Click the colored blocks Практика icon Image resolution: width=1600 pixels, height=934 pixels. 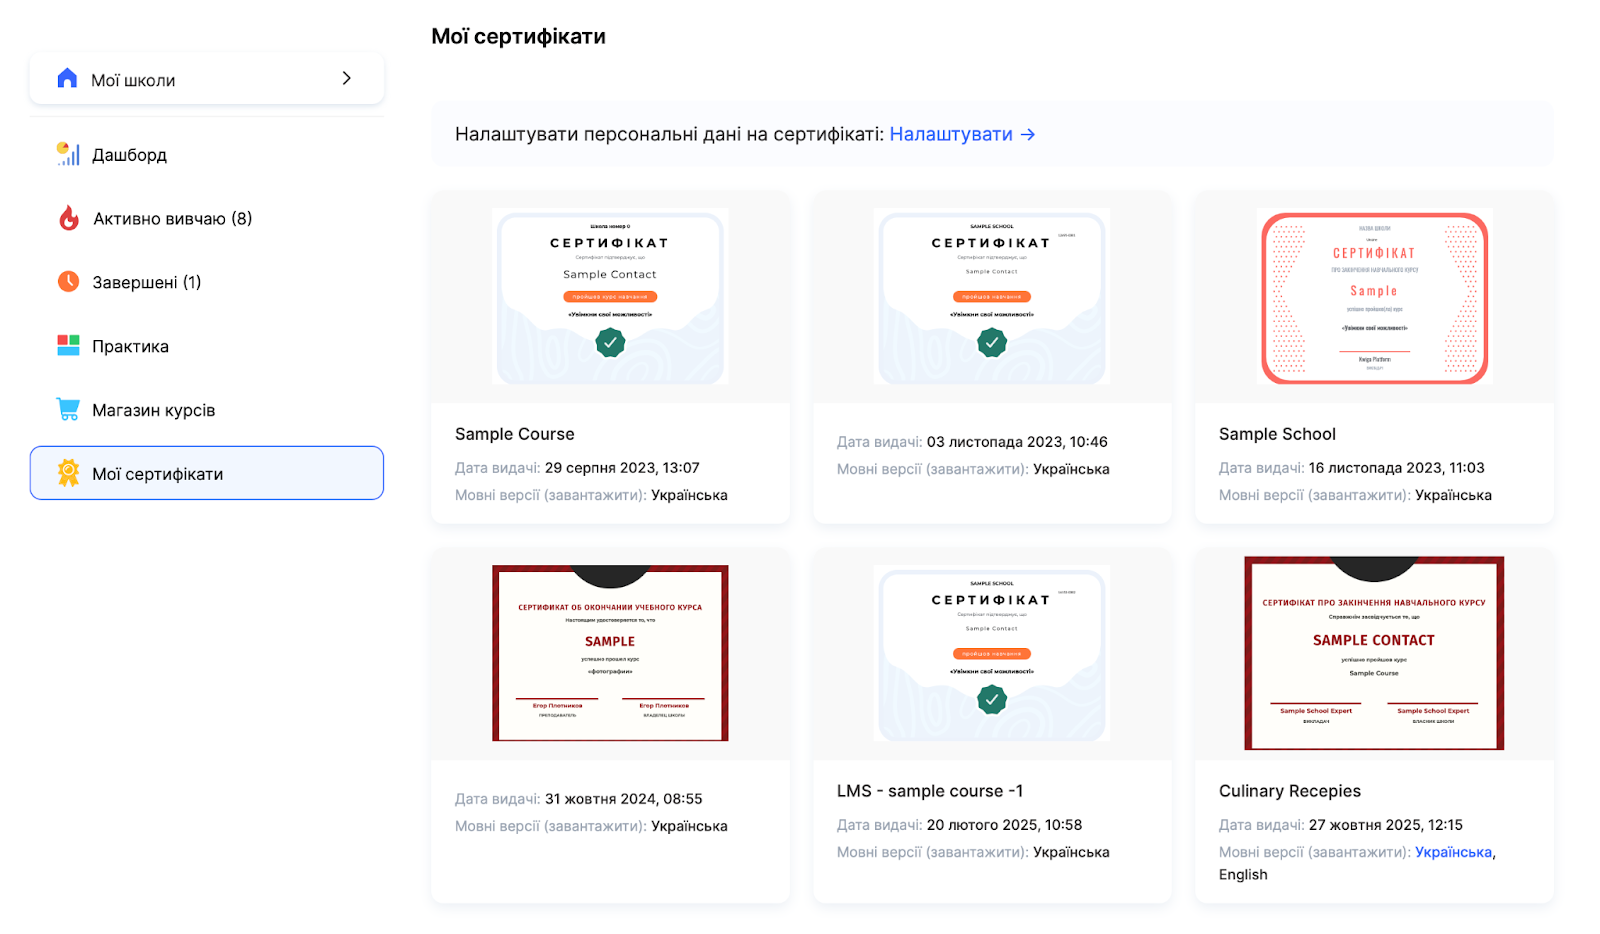[x=68, y=346]
